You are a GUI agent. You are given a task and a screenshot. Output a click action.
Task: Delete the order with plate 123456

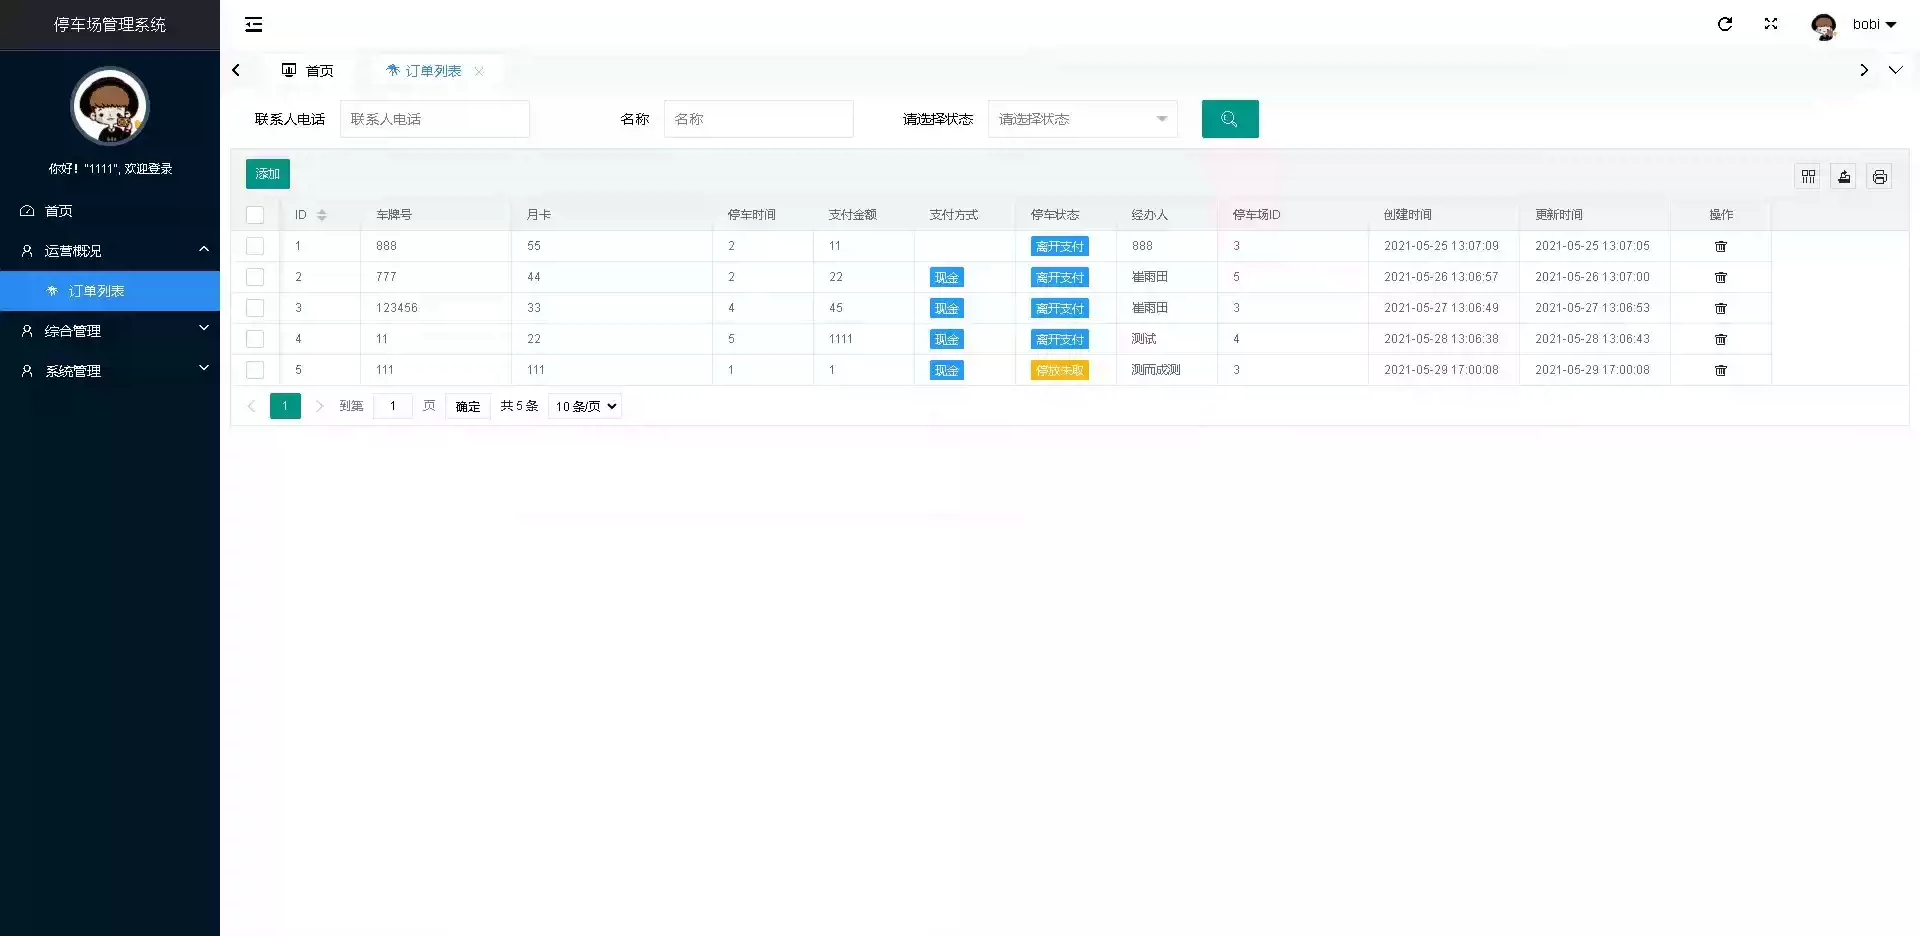pyautogui.click(x=1720, y=308)
